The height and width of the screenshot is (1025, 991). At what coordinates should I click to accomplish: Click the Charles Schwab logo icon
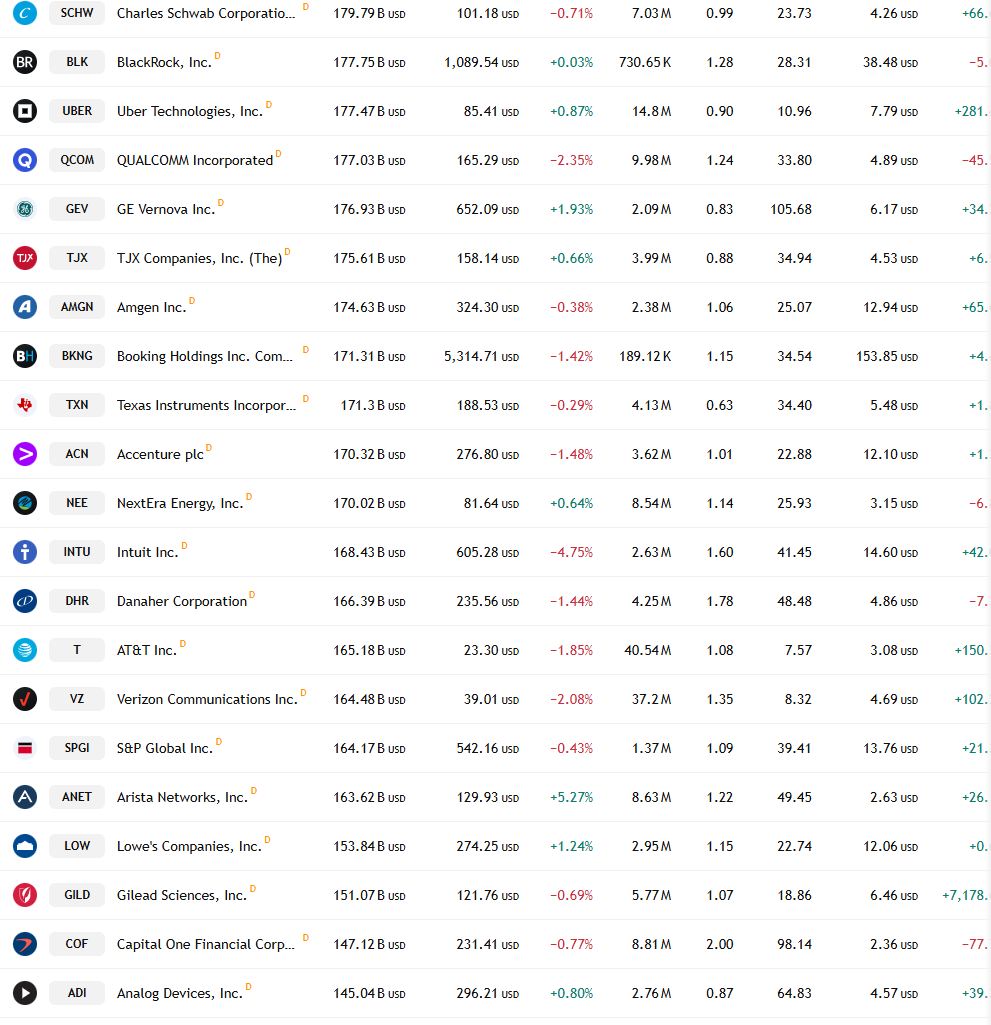pyautogui.click(x=25, y=12)
